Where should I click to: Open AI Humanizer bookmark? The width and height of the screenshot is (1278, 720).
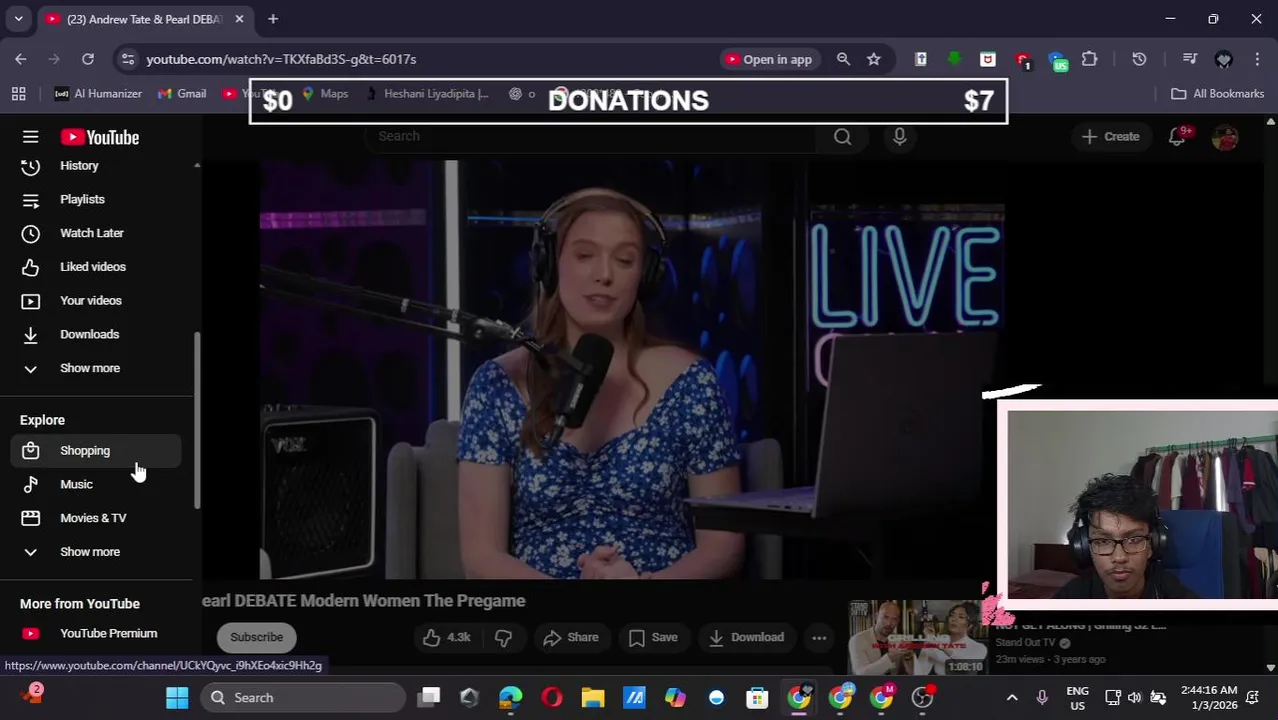point(98,94)
